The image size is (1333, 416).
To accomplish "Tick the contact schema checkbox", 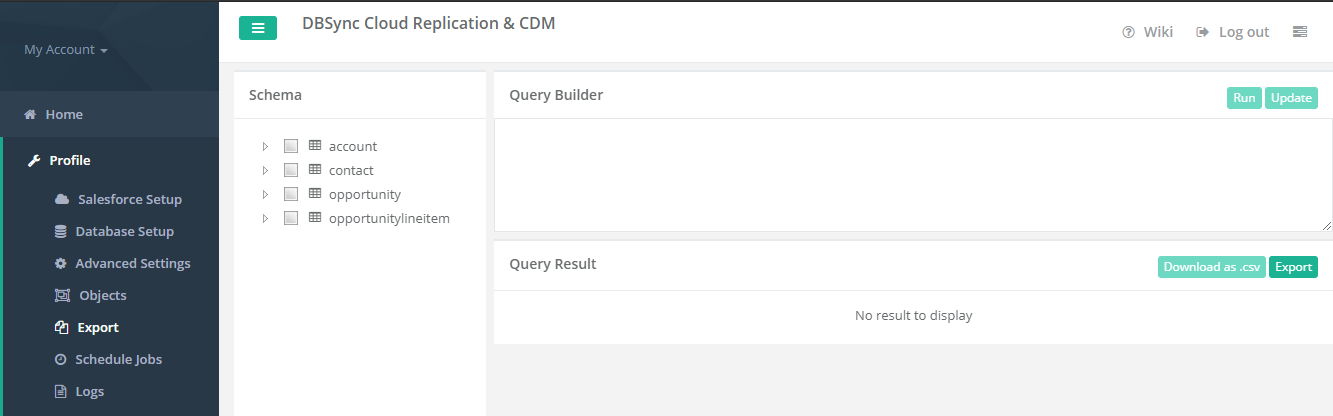I will tap(291, 170).
